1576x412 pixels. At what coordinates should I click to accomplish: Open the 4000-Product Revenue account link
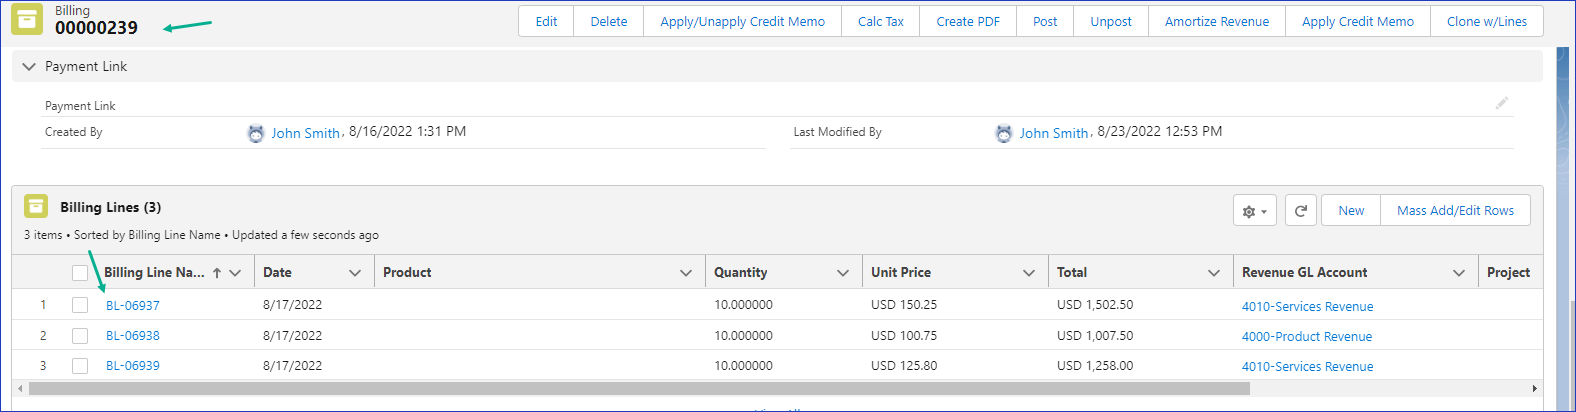click(1306, 337)
